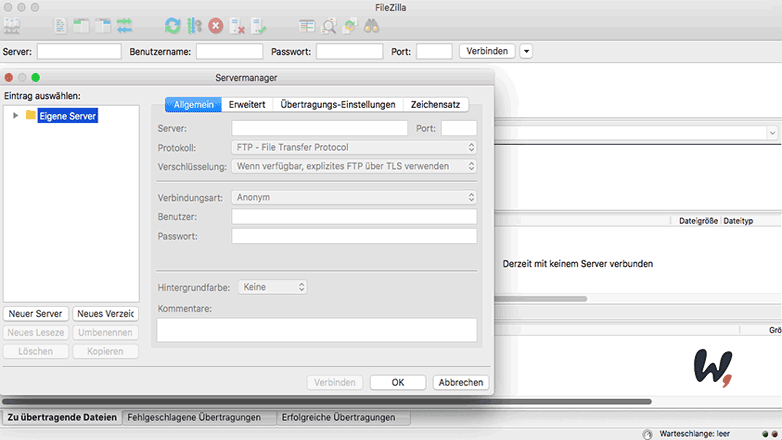Viewport: 782px width, 440px height.
Task: Toggle synchronized browsing icon
Action: pos(350,26)
